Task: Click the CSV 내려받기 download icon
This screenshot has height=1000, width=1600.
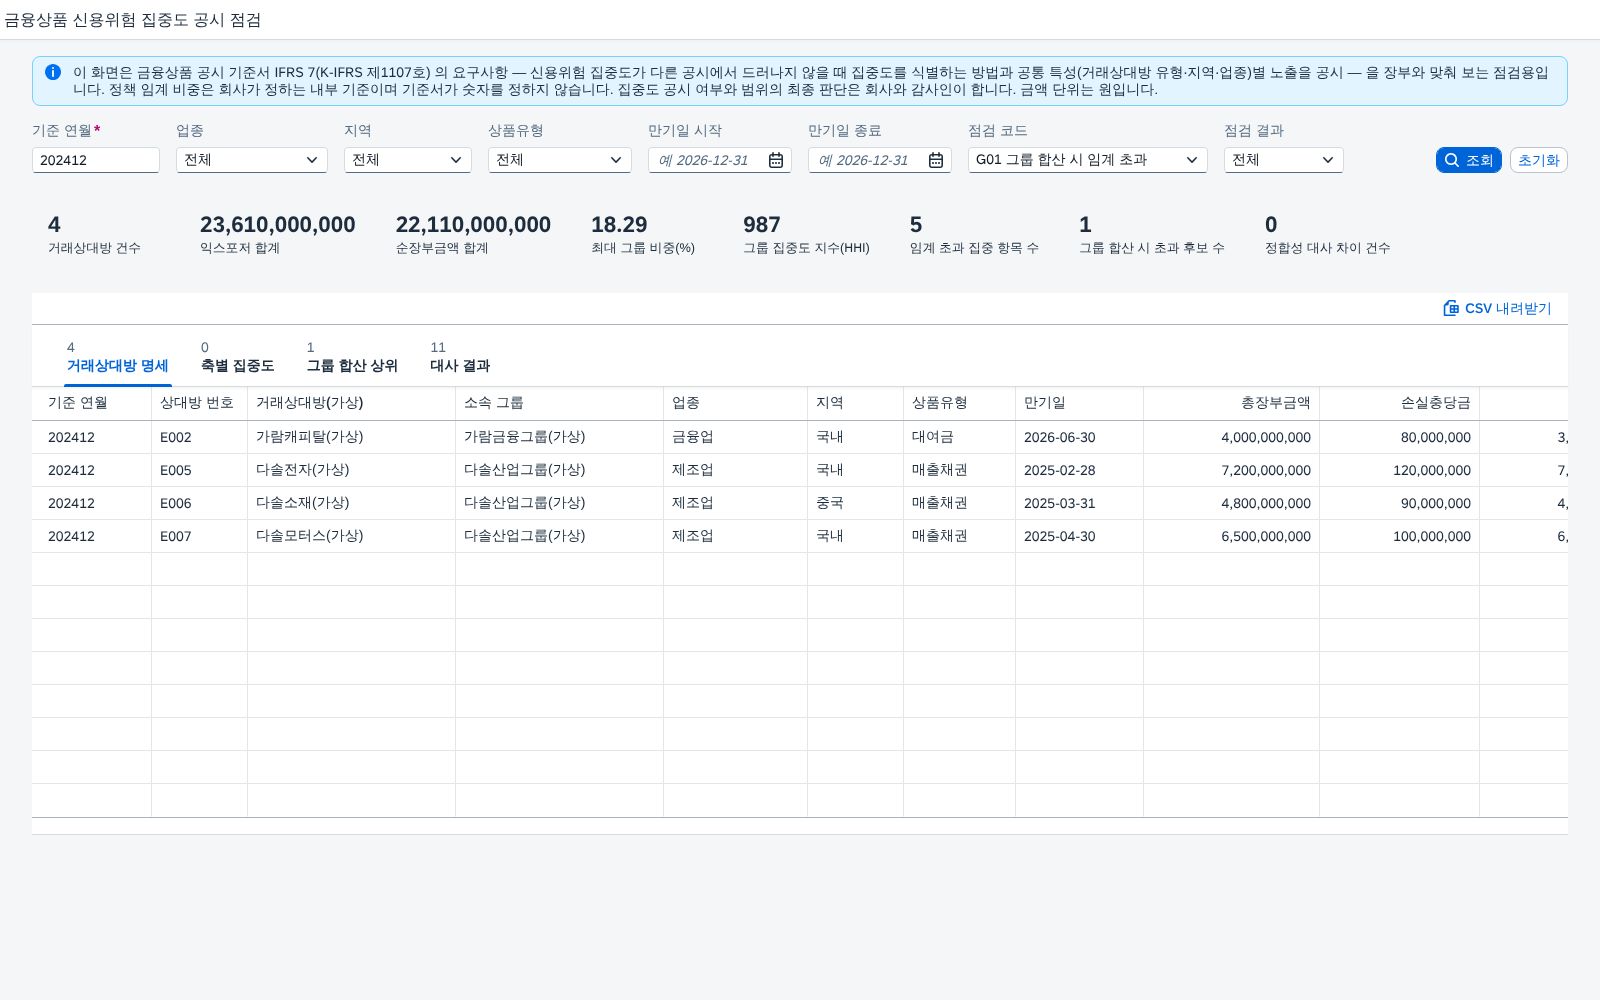Action: 1451,308
